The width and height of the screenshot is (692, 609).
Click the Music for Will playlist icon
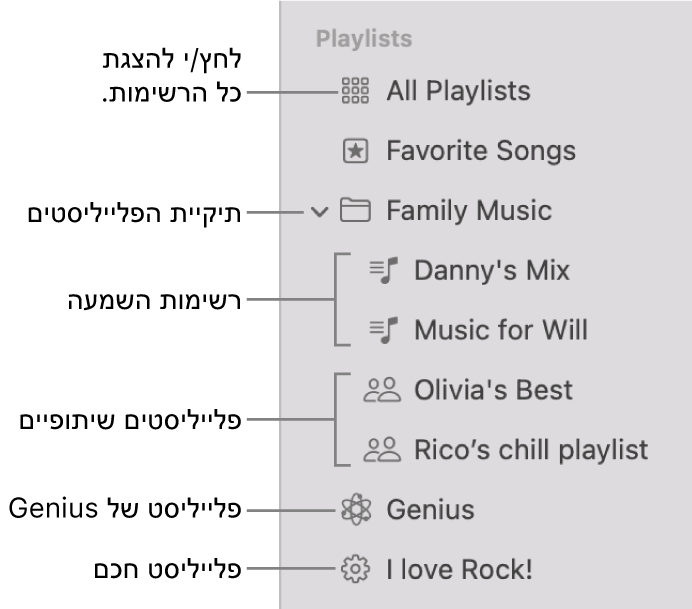tap(383, 330)
